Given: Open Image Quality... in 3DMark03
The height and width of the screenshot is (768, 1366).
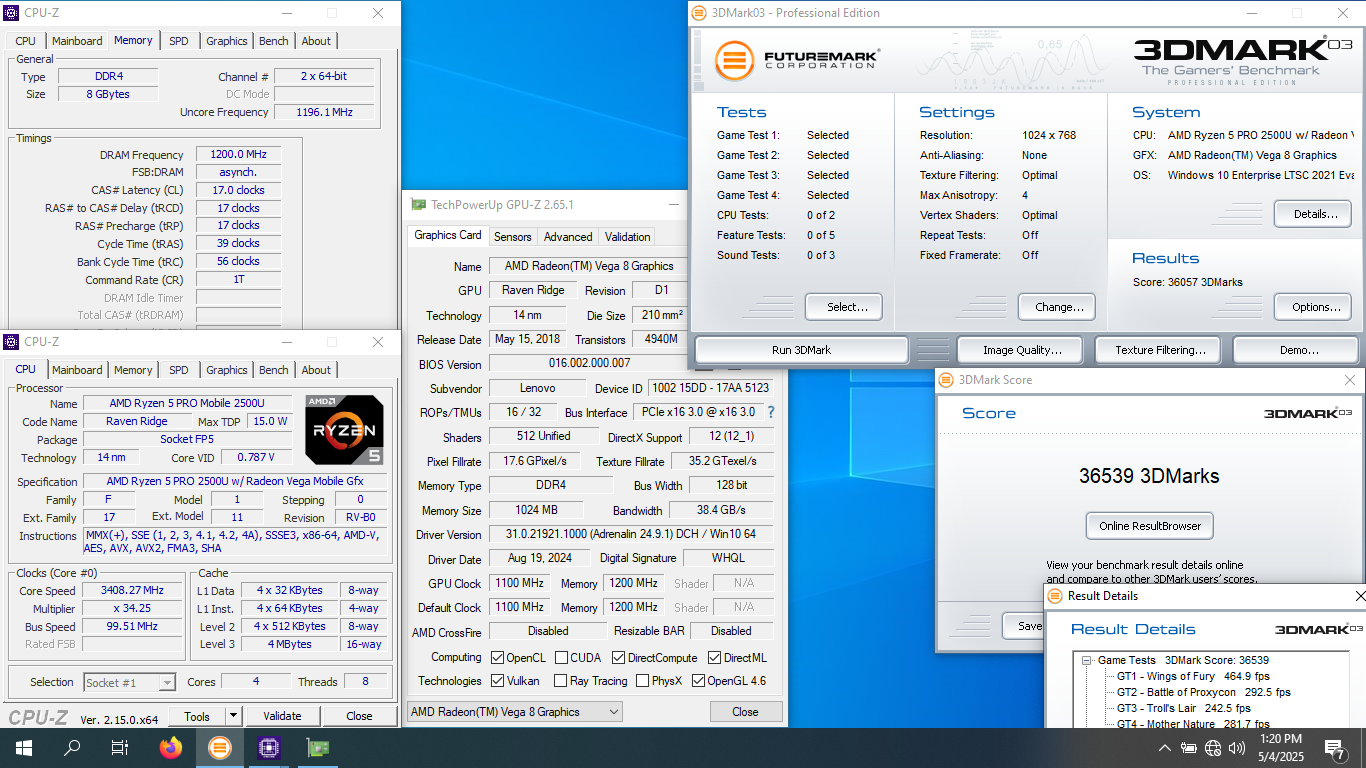Looking at the screenshot, I should pyautogui.click(x=1022, y=350).
